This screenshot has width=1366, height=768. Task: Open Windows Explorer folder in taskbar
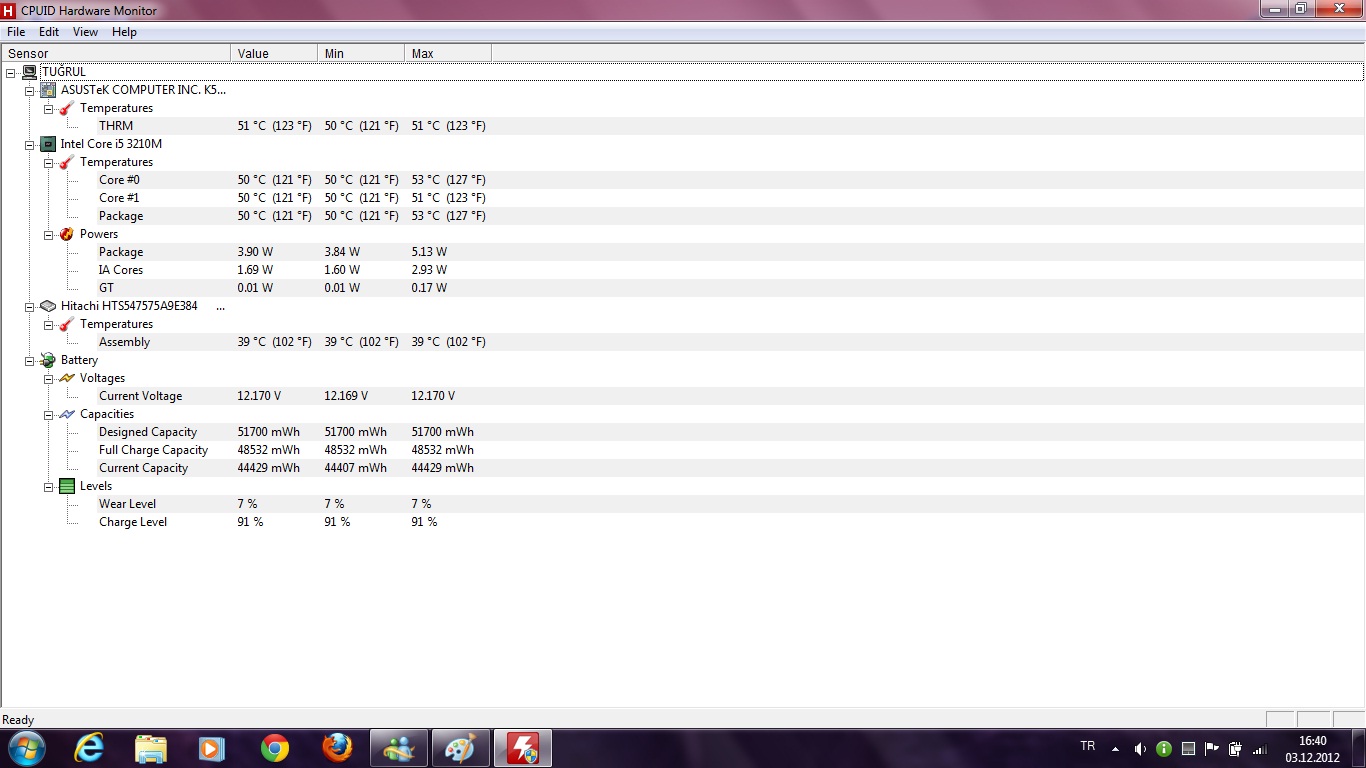[151, 748]
